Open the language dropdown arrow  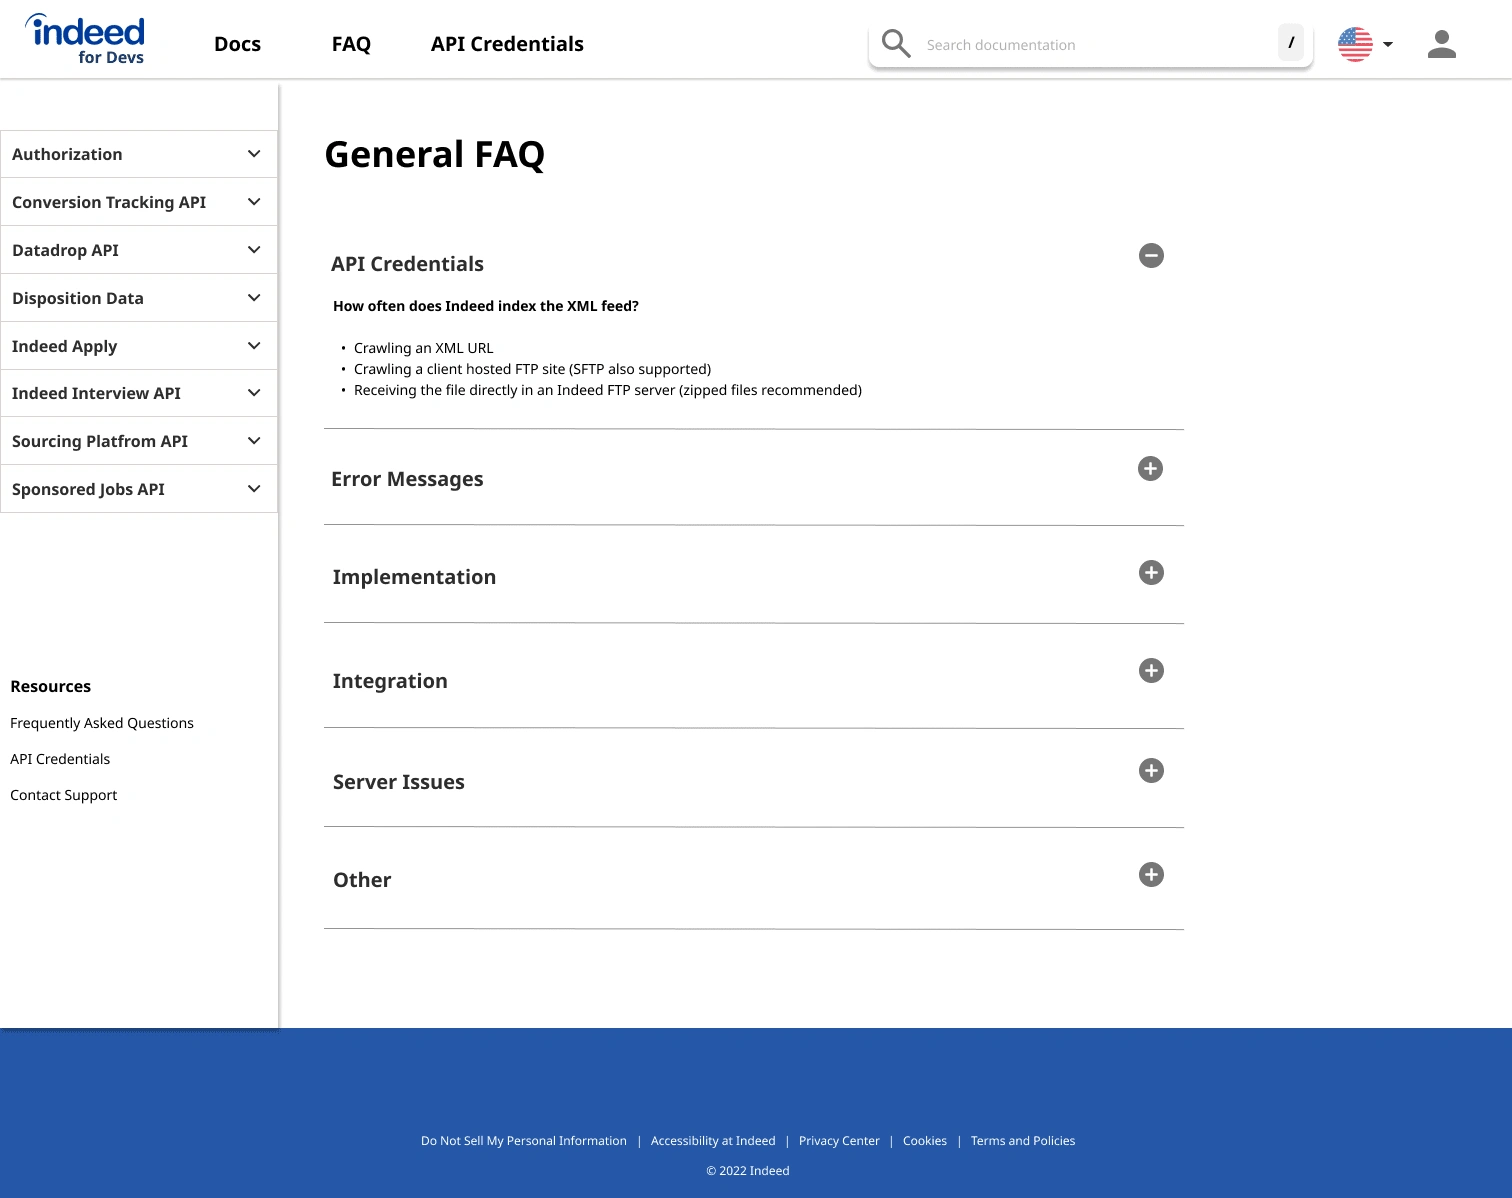click(x=1388, y=44)
